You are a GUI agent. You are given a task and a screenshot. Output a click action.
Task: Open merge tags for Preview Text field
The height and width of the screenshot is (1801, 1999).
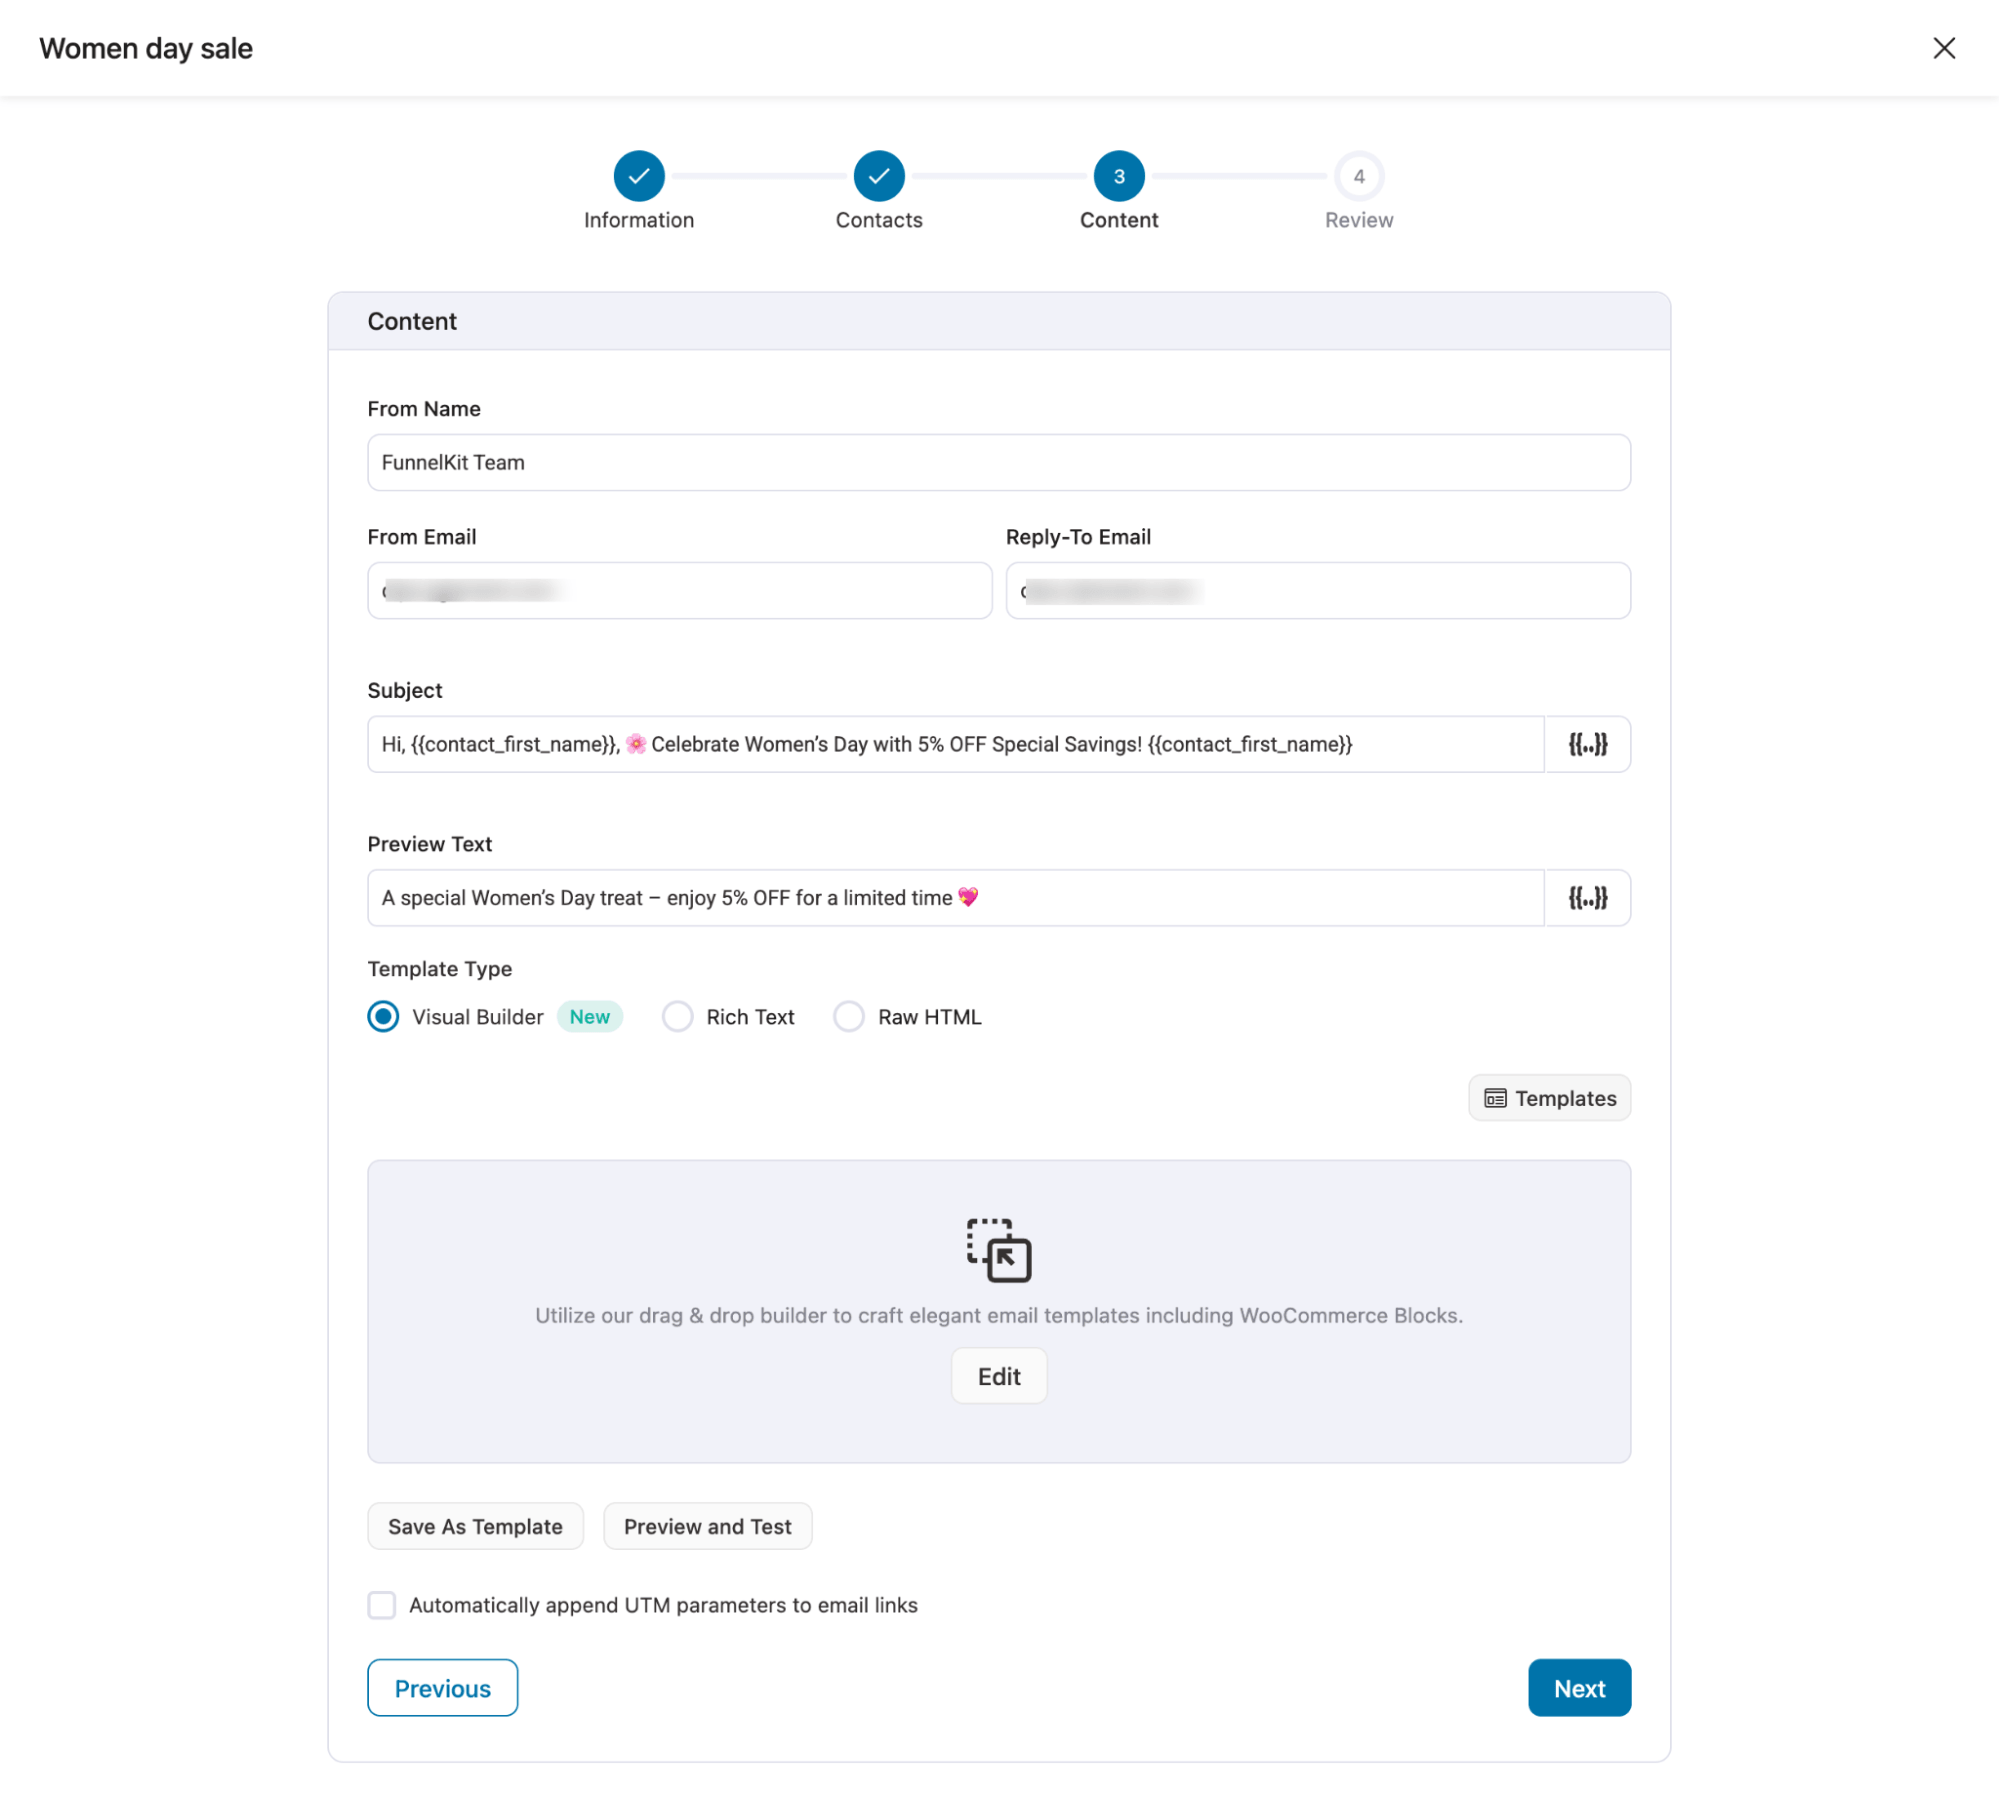click(x=1587, y=898)
